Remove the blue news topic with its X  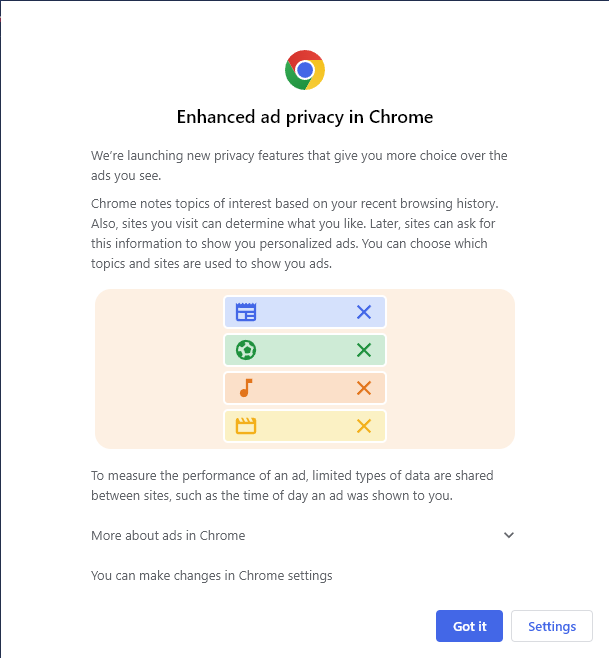pyautogui.click(x=364, y=312)
